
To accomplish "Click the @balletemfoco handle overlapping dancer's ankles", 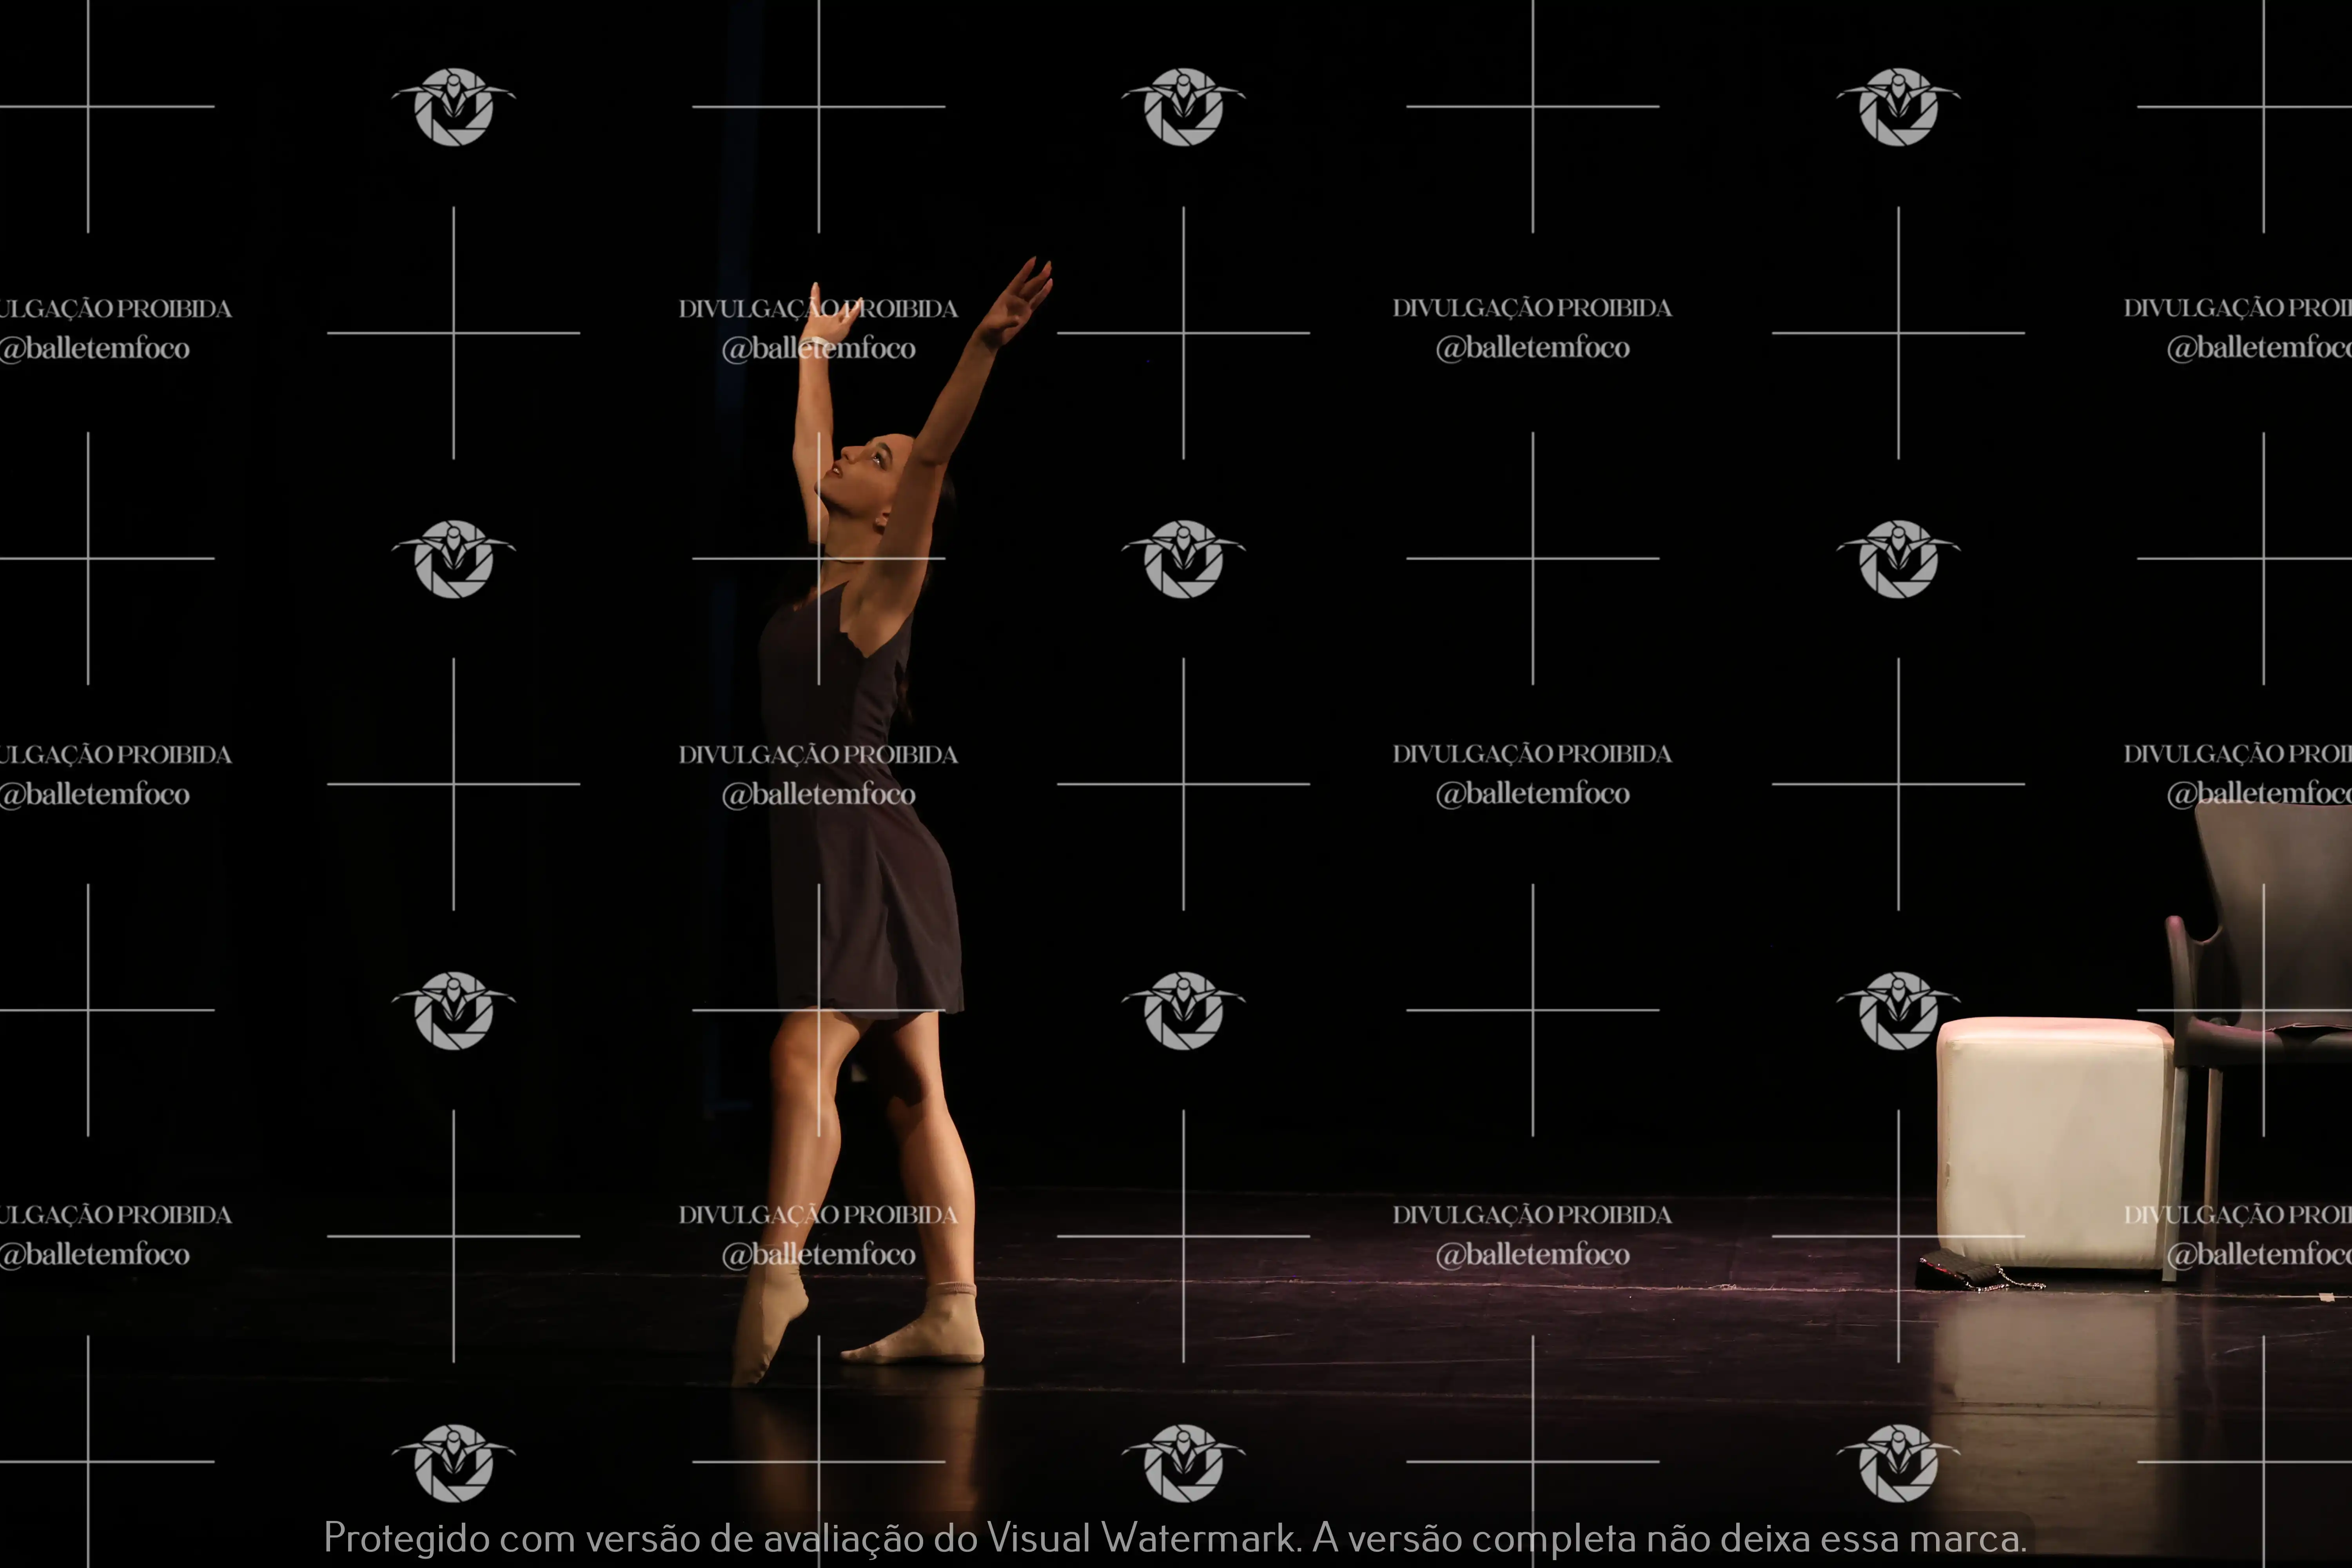I will pos(818,1254).
